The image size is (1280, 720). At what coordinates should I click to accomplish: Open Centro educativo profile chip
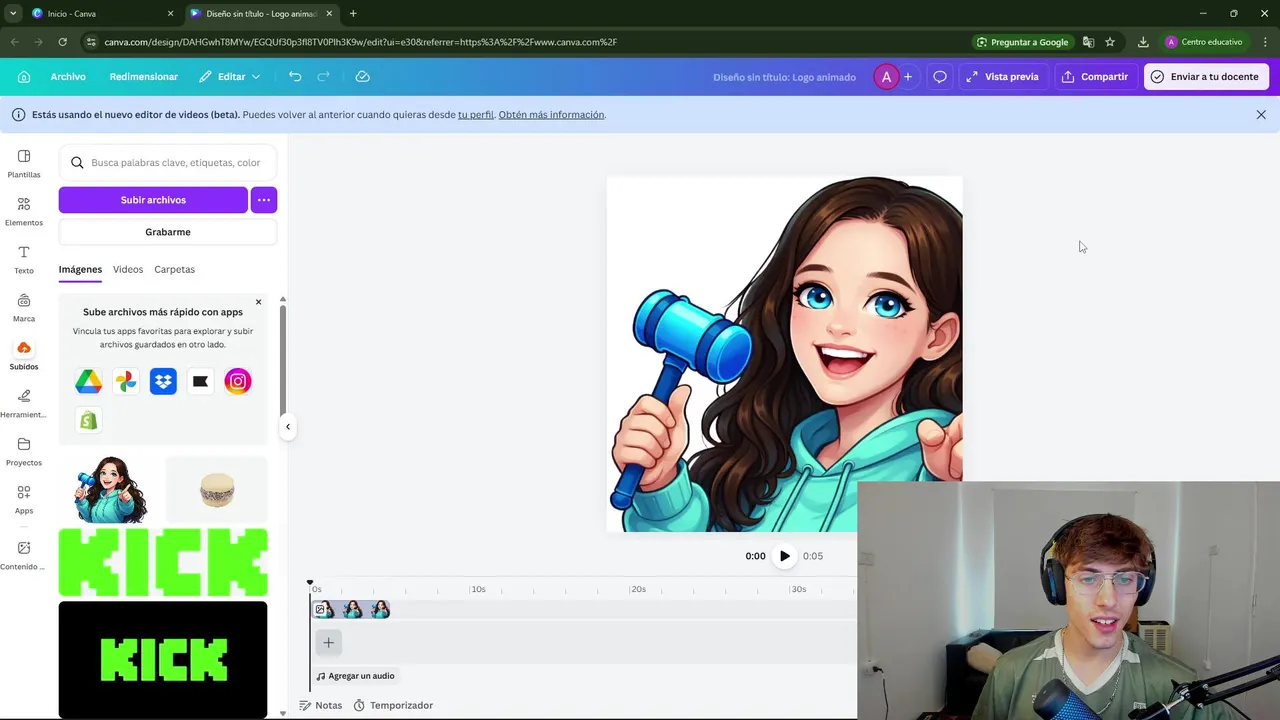point(1204,42)
